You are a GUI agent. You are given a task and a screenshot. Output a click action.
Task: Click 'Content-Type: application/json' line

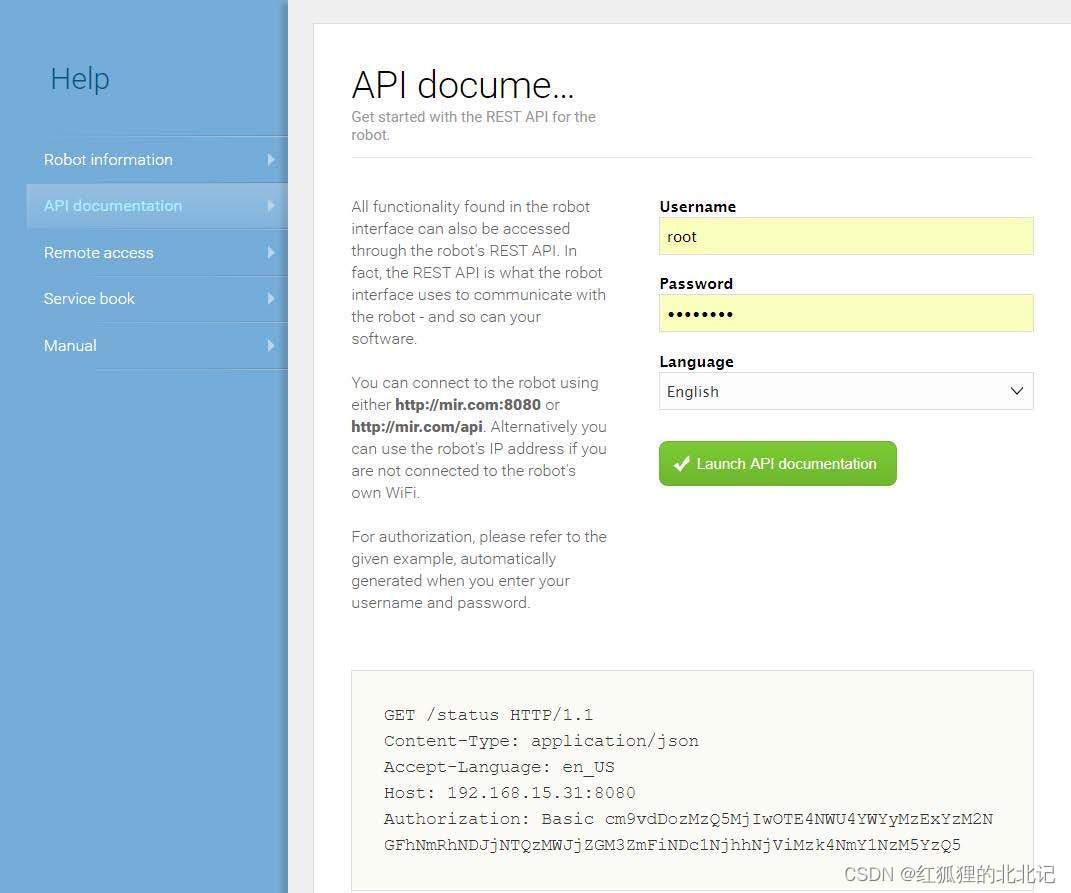pyautogui.click(x=541, y=741)
